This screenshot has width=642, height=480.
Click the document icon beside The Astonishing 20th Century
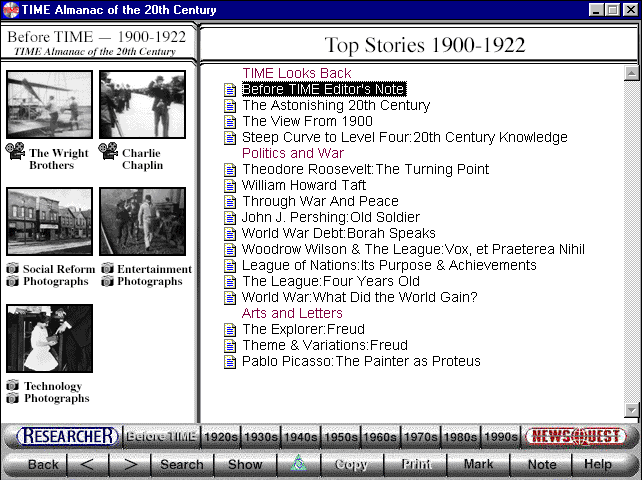pyautogui.click(x=230, y=106)
